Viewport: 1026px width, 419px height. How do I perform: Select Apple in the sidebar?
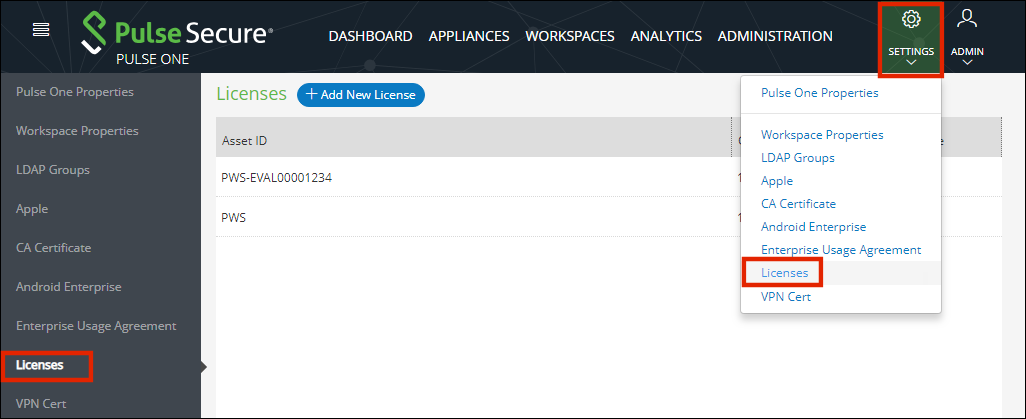[32, 209]
